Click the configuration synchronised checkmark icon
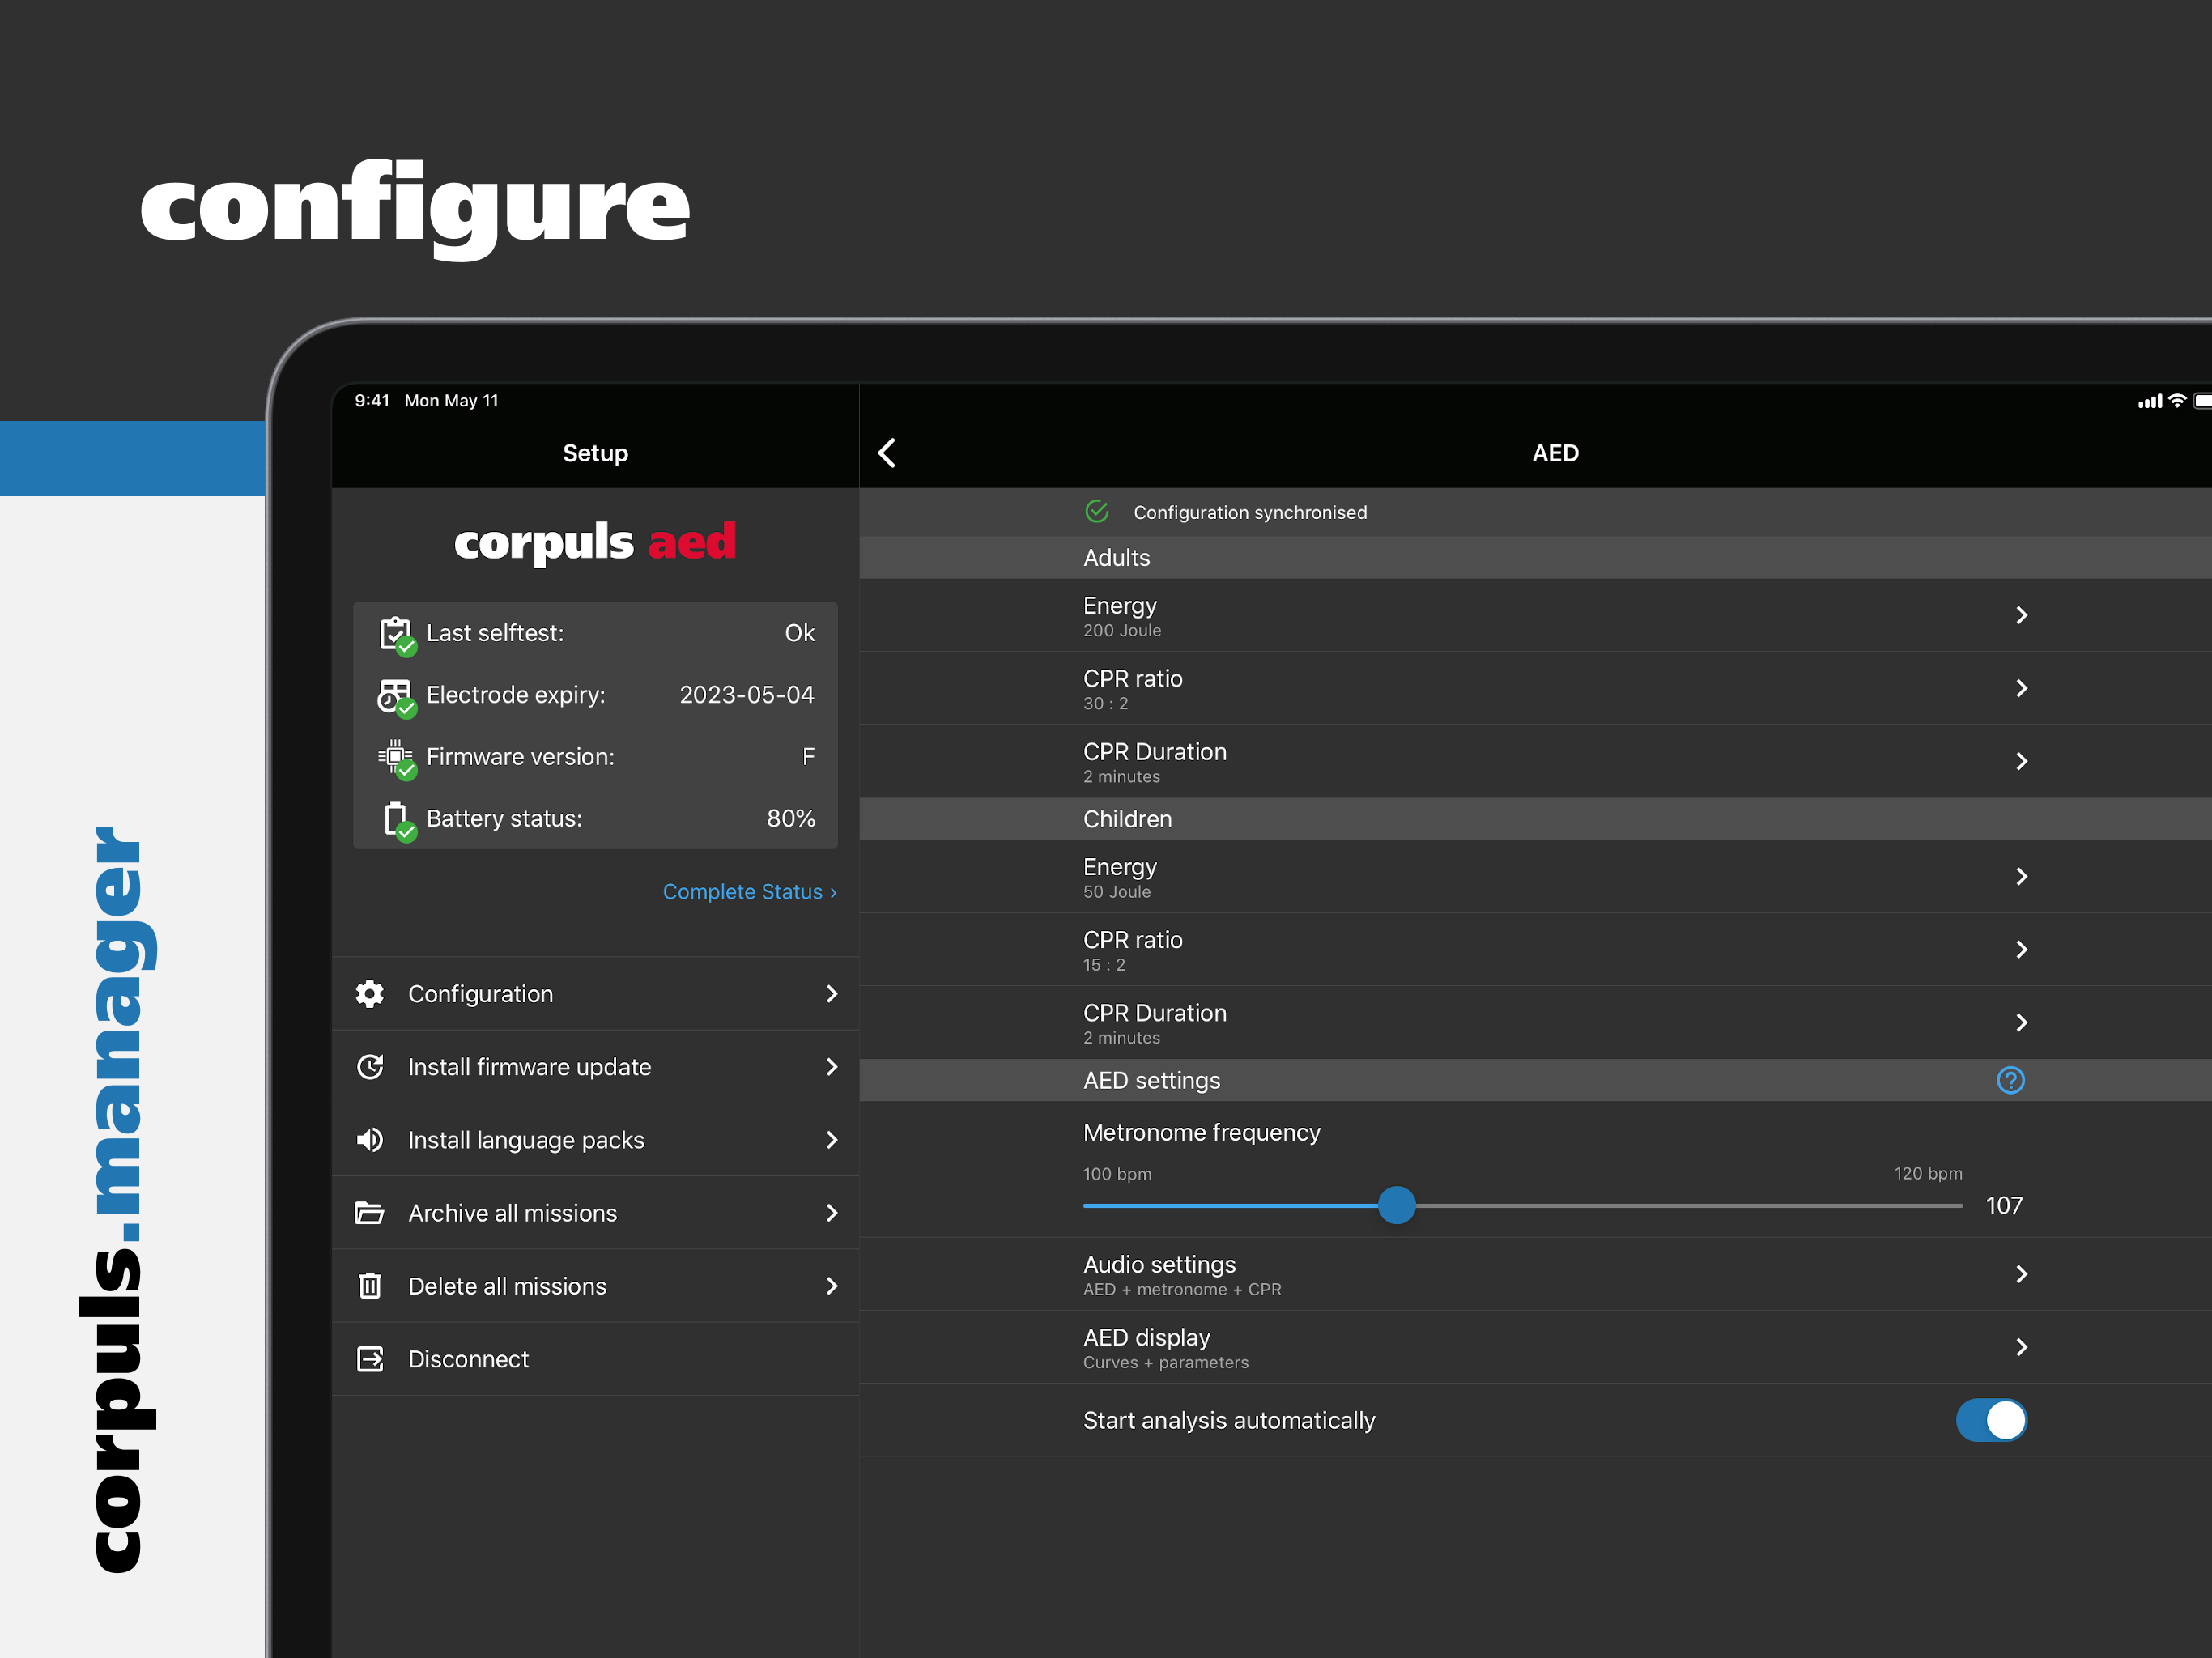 1097,511
